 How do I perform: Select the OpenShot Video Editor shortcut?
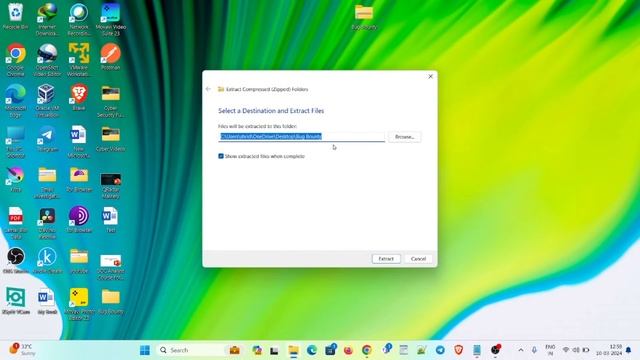pyautogui.click(x=47, y=60)
